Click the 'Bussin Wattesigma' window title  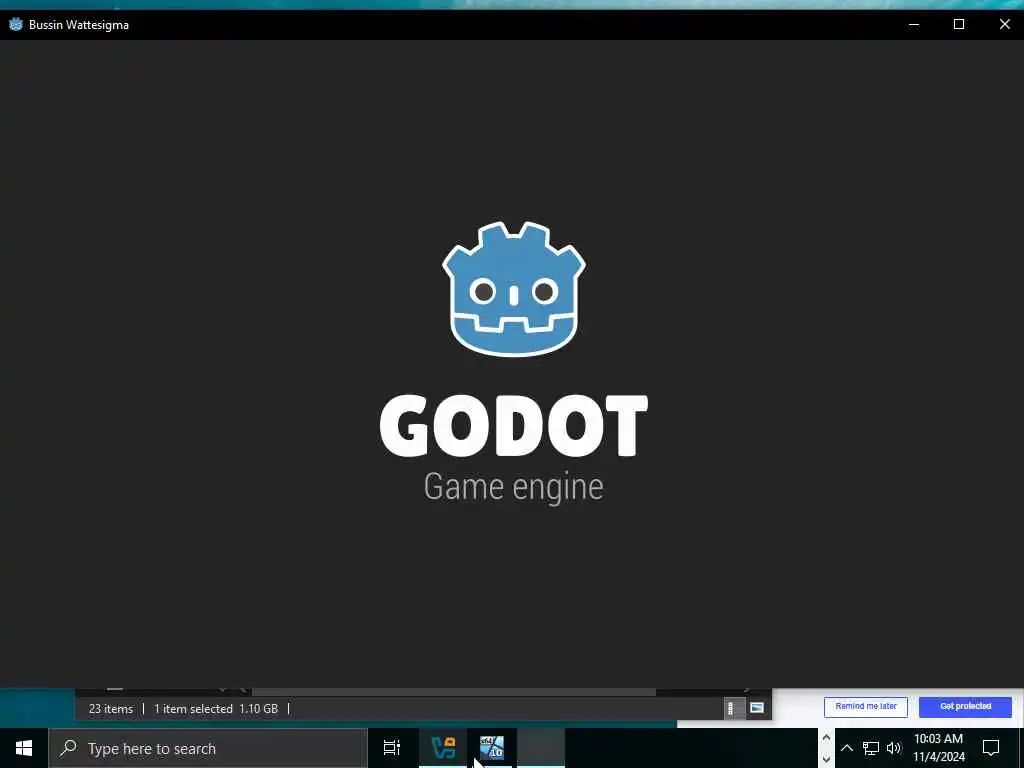79,25
